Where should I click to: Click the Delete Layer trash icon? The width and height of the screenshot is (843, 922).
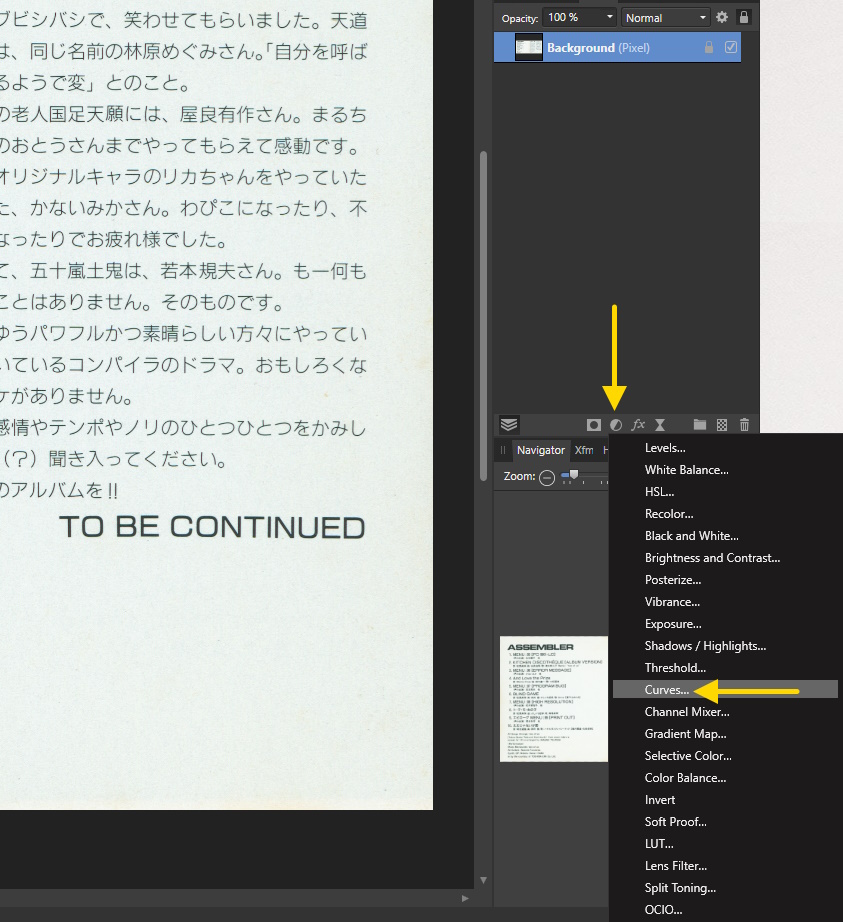point(744,425)
